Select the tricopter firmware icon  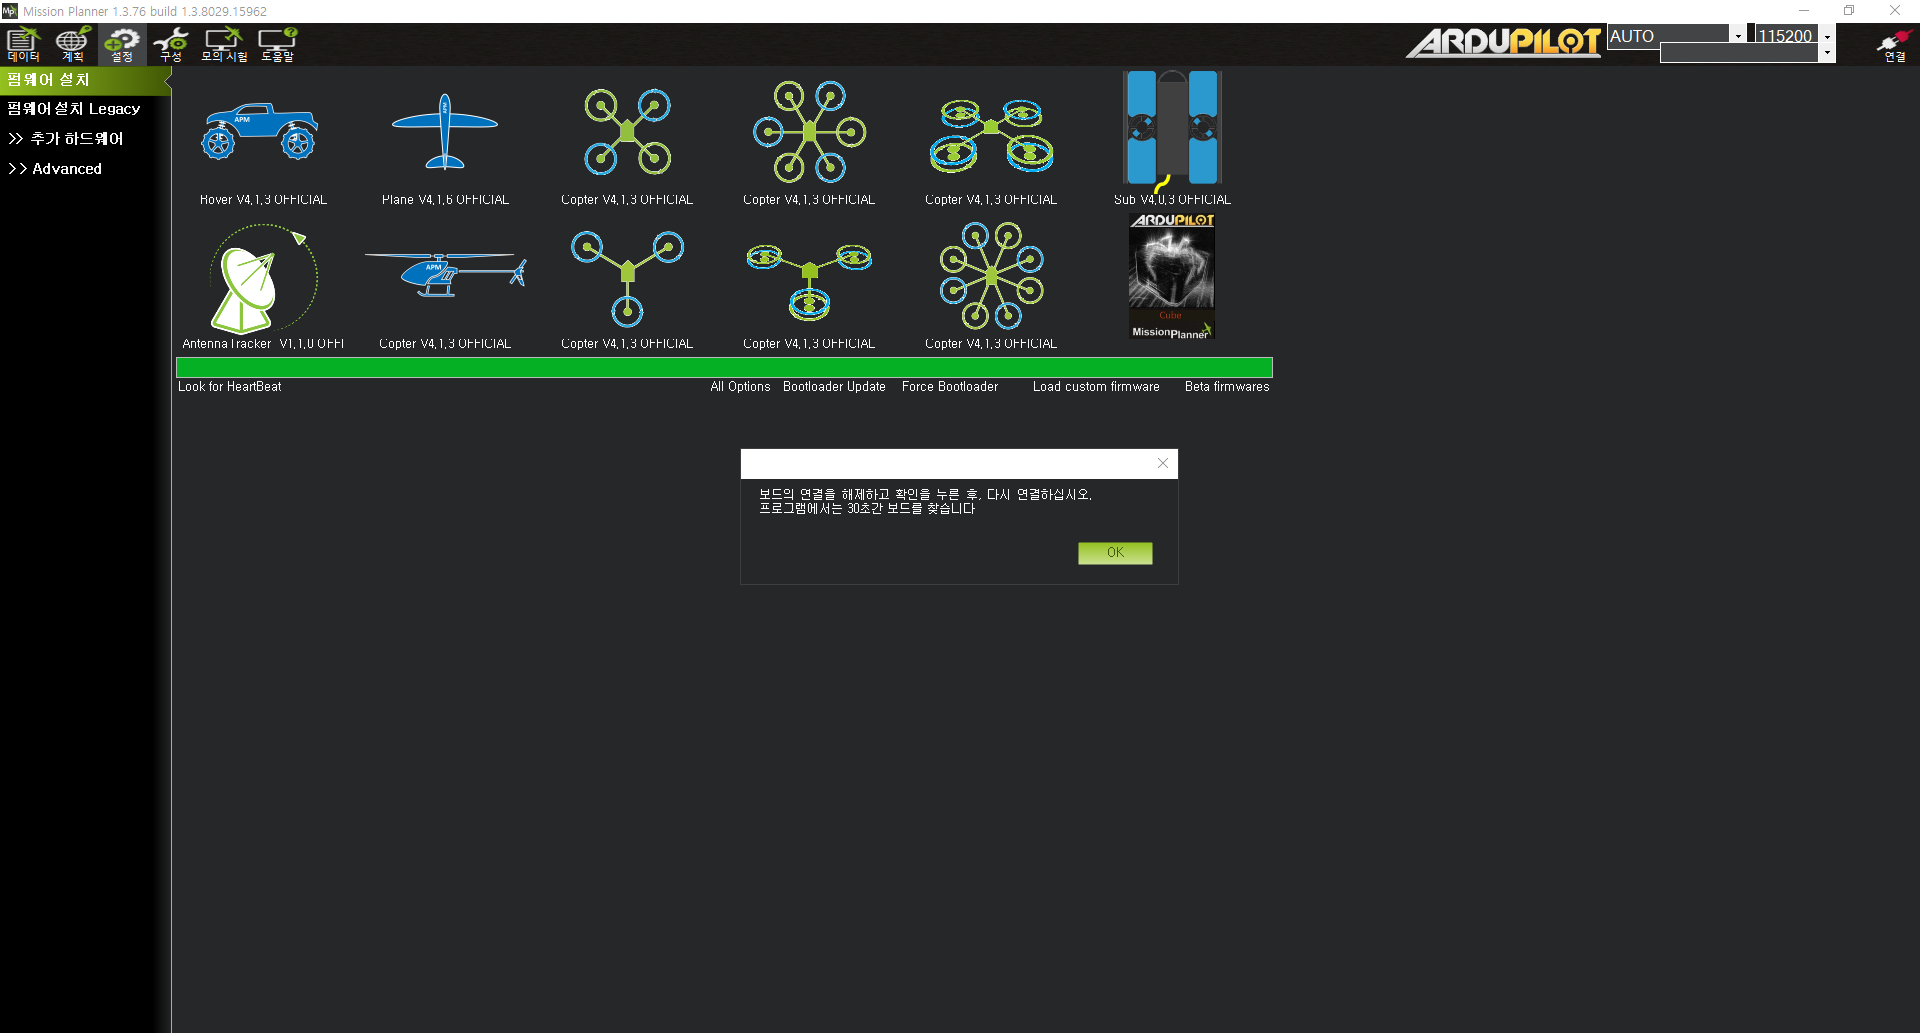(627, 278)
